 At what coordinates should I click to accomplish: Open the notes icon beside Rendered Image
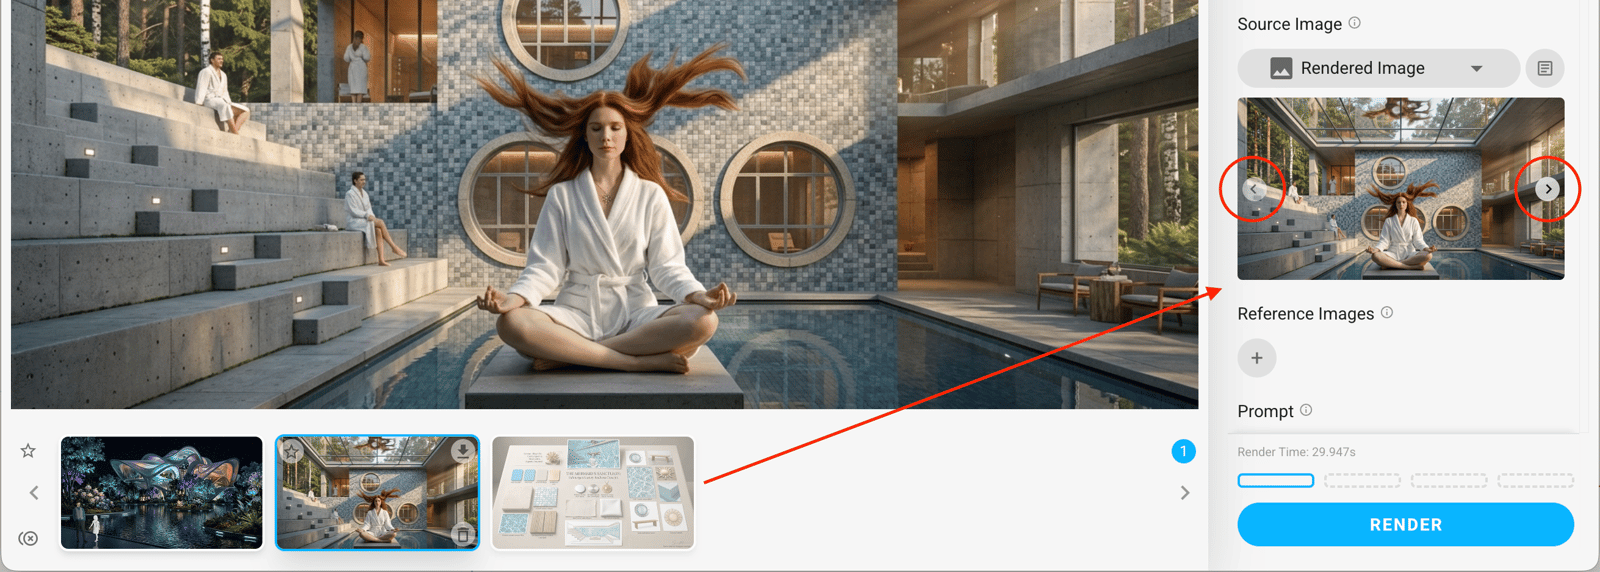pos(1545,68)
